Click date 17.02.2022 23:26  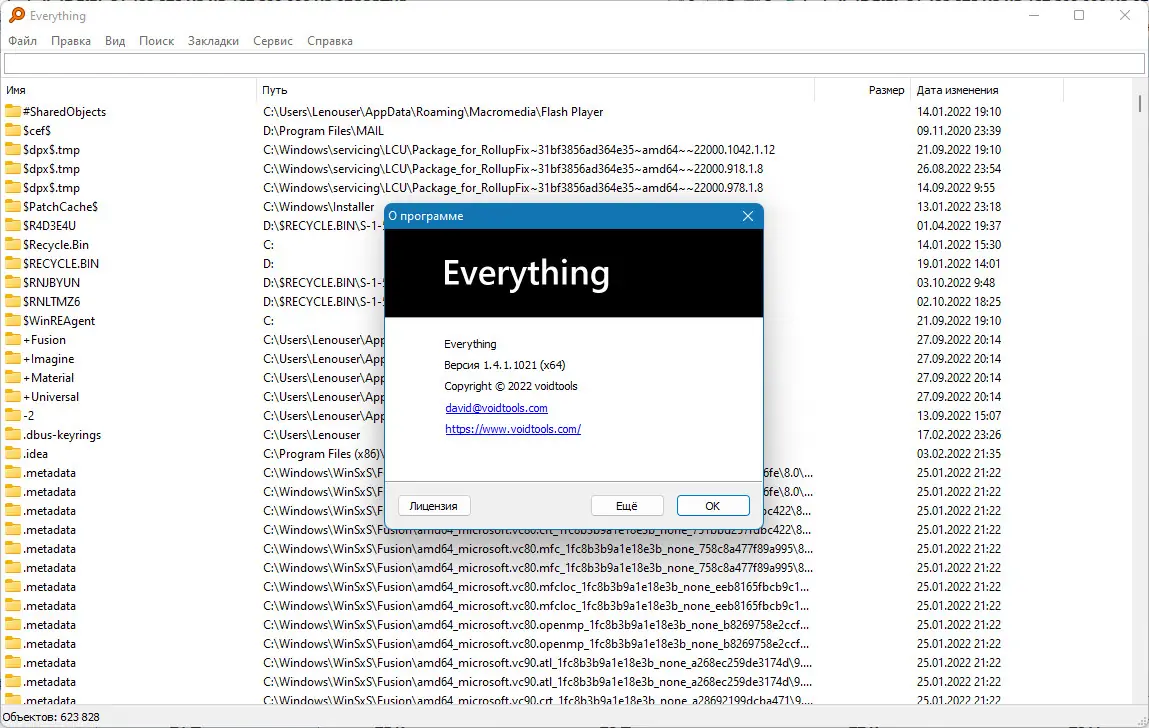pyautogui.click(x=958, y=435)
